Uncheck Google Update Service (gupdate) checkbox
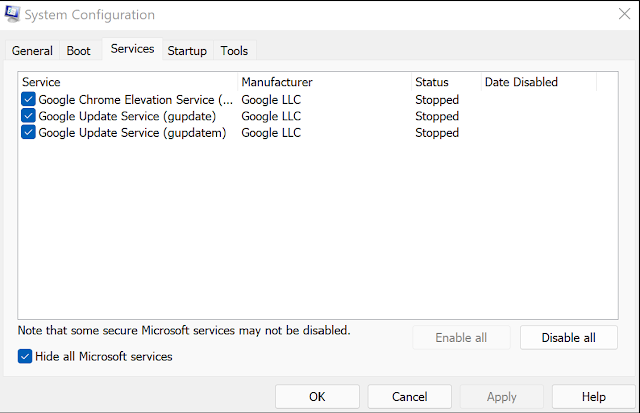The height and width of the screenshot is (413, 640). 28,116
